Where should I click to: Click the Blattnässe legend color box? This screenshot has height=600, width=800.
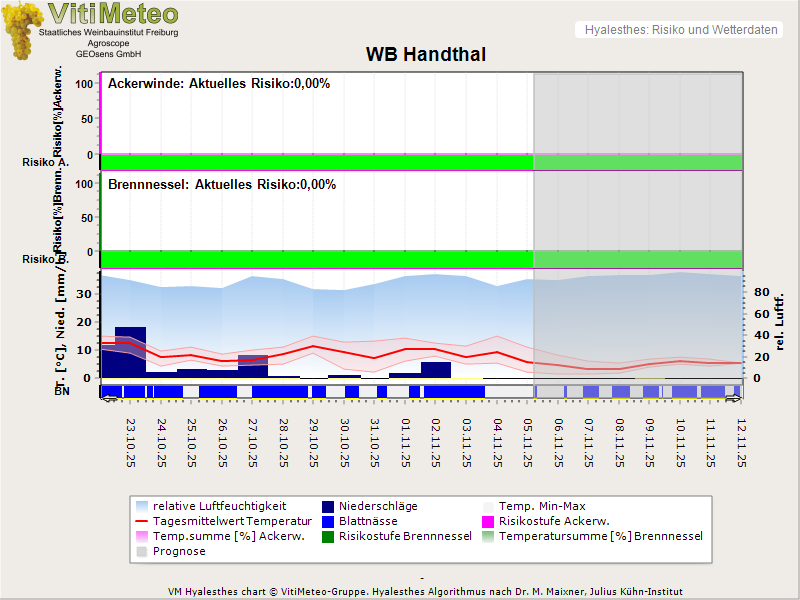point(329,521)
